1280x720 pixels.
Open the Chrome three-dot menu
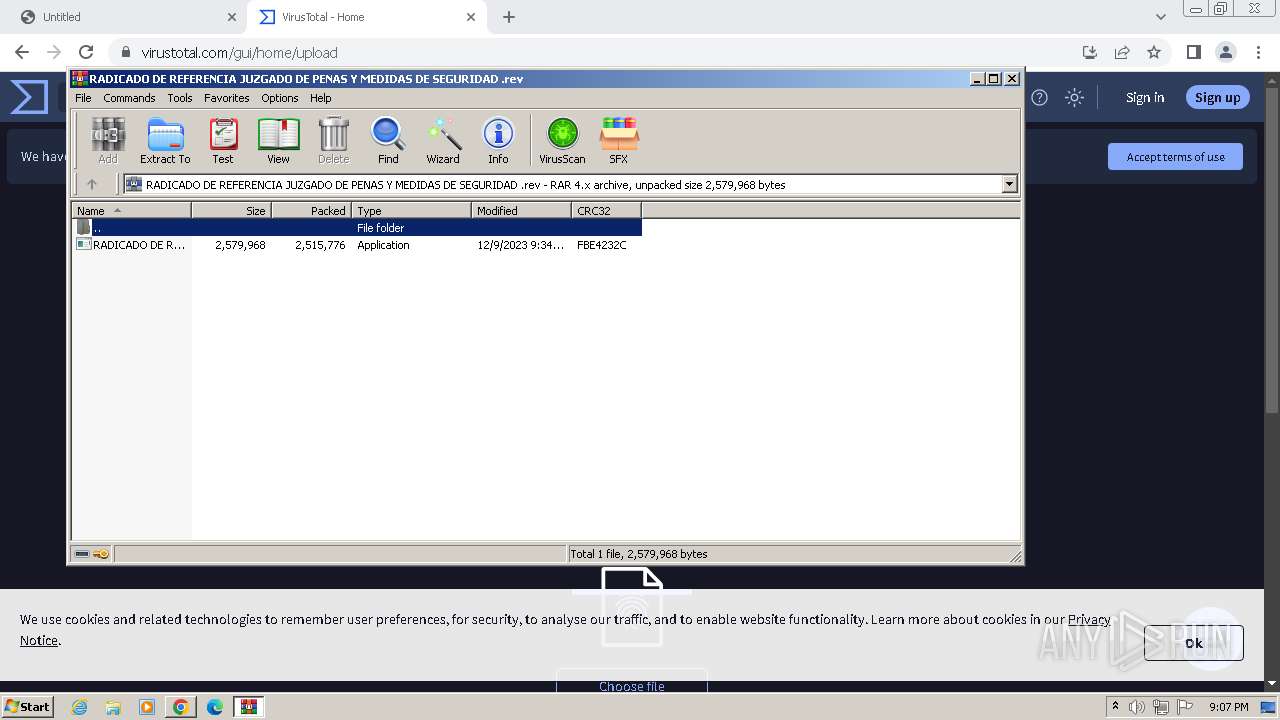tap(1258, 52)
